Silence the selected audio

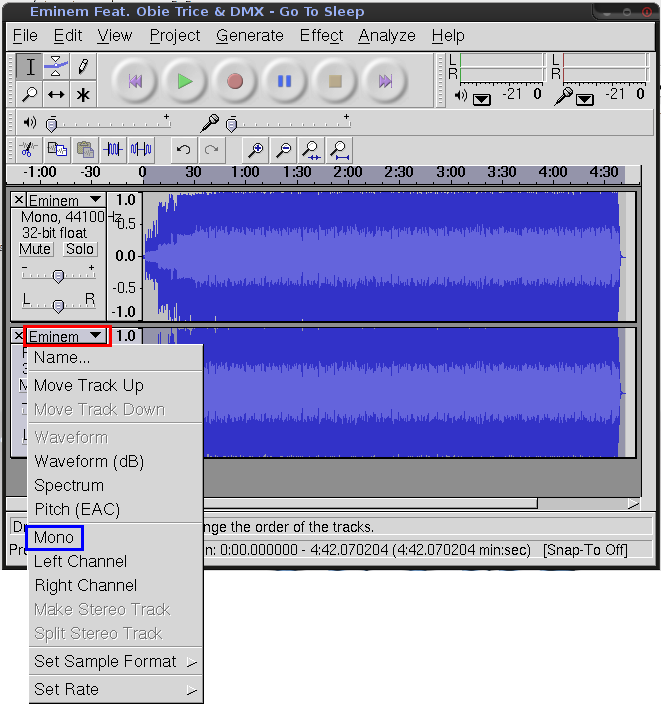141,150
